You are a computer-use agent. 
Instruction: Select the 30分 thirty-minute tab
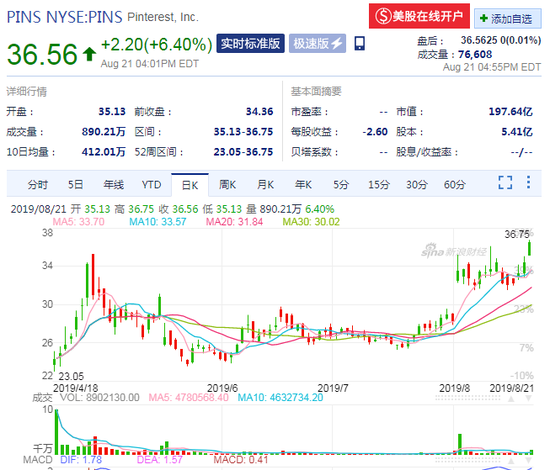coord(417,184)
